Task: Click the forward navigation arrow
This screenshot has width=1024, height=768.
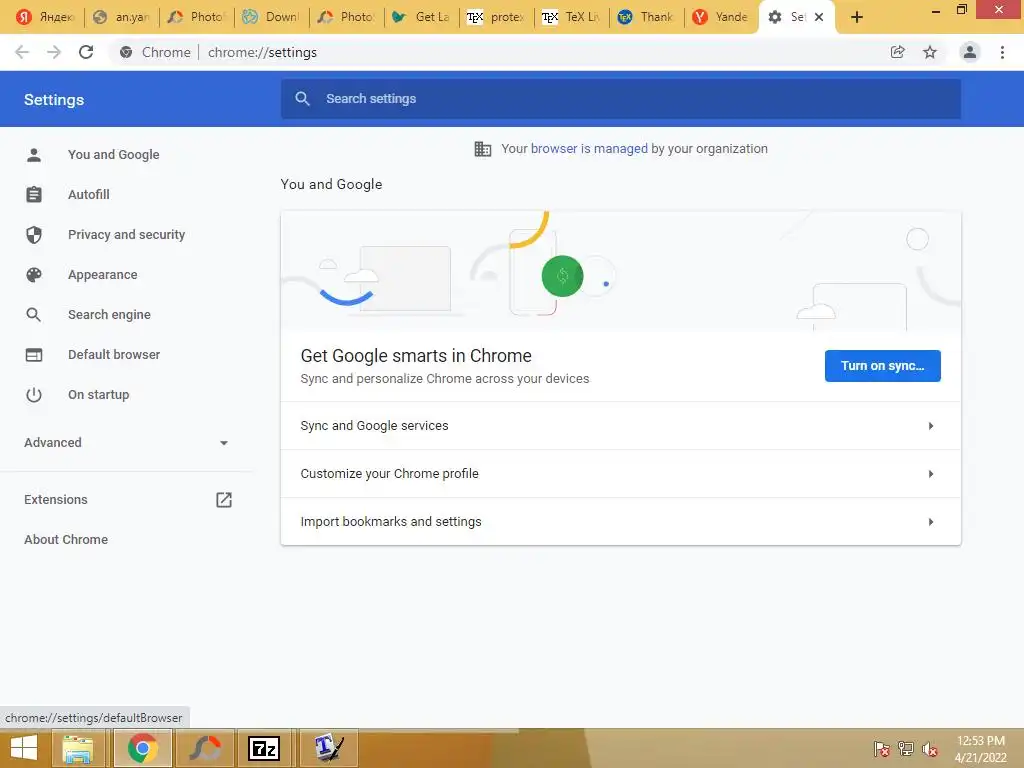Action: 54,52
